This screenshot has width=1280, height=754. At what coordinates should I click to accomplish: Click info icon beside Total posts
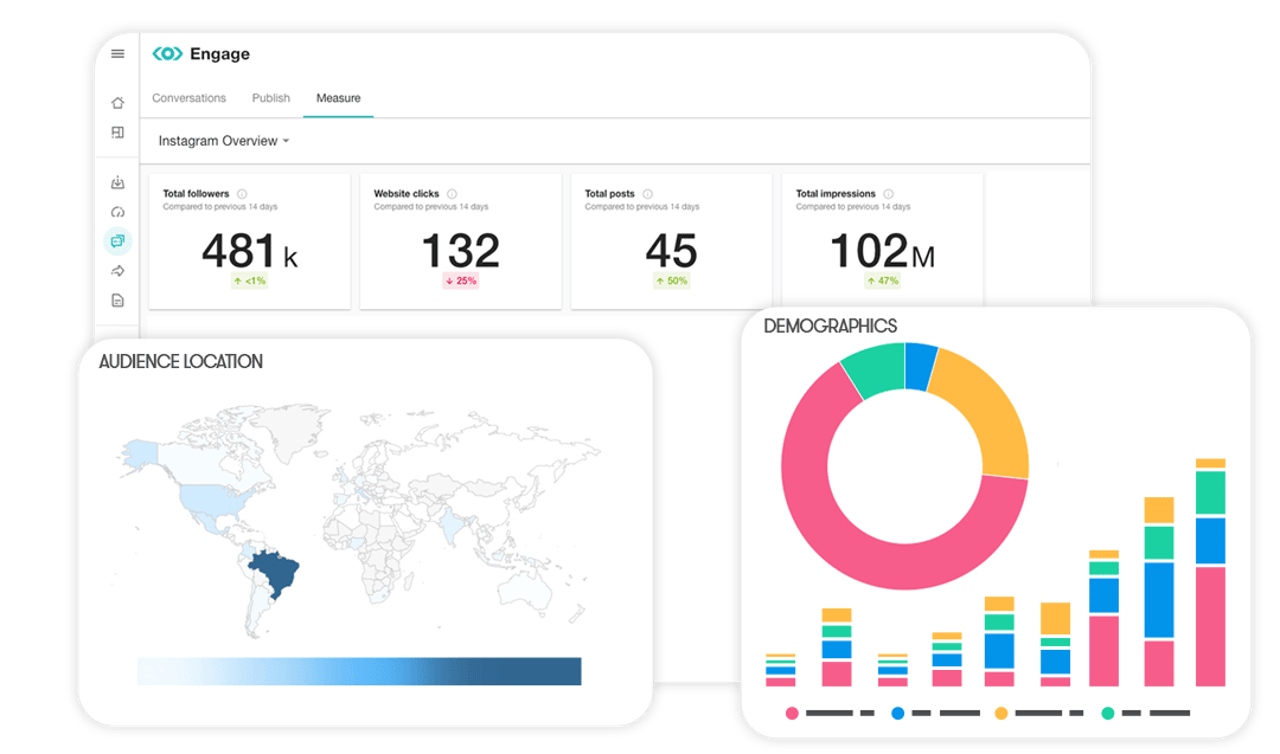(648, 194)
